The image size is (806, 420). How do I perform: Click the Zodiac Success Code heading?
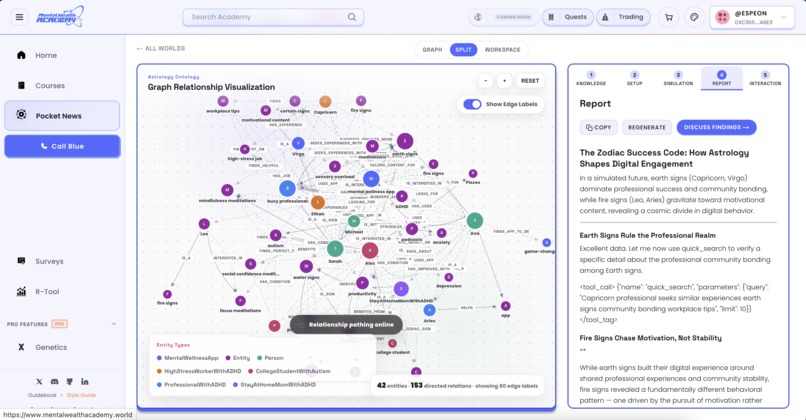(x=664, y=158)
